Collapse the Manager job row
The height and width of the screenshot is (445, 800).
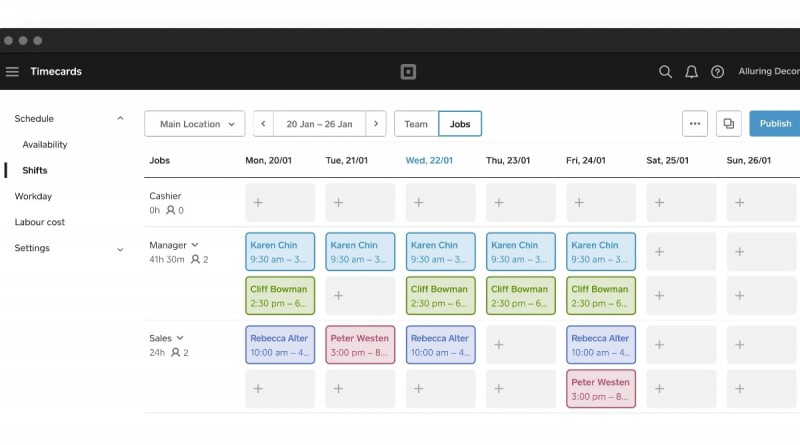(x=195, y=245)
